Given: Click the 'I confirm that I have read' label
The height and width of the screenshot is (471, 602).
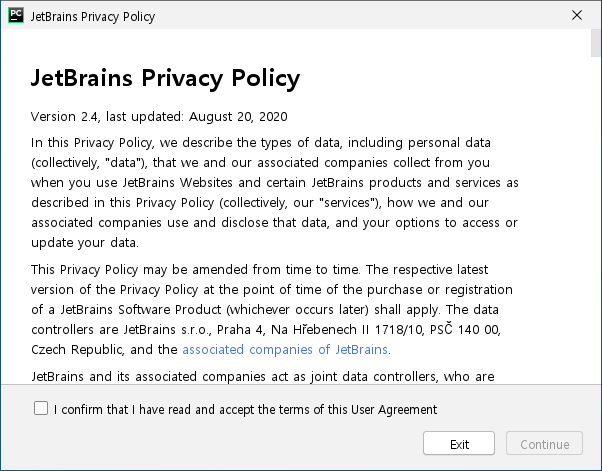Looking at the screenshot, I should tap(245, 410).
